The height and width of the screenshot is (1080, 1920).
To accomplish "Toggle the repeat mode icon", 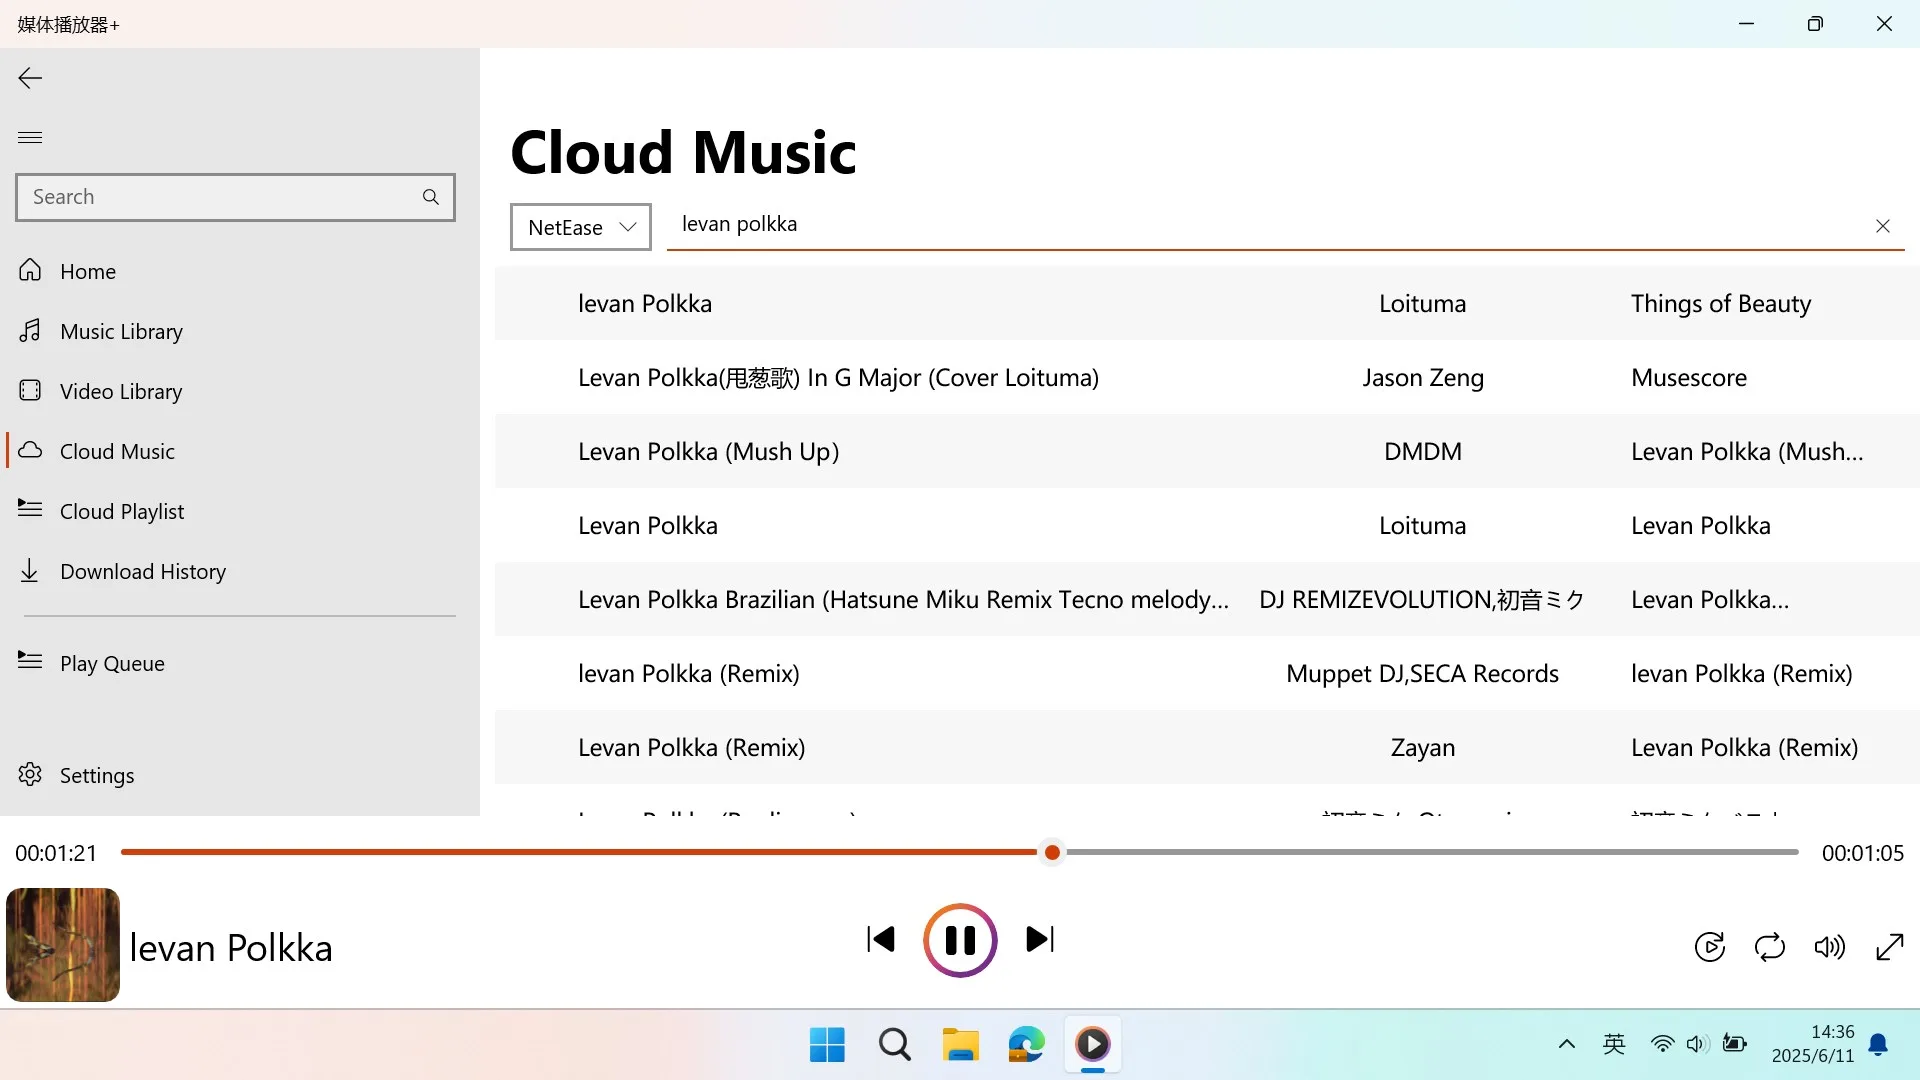I will 1770,946.
